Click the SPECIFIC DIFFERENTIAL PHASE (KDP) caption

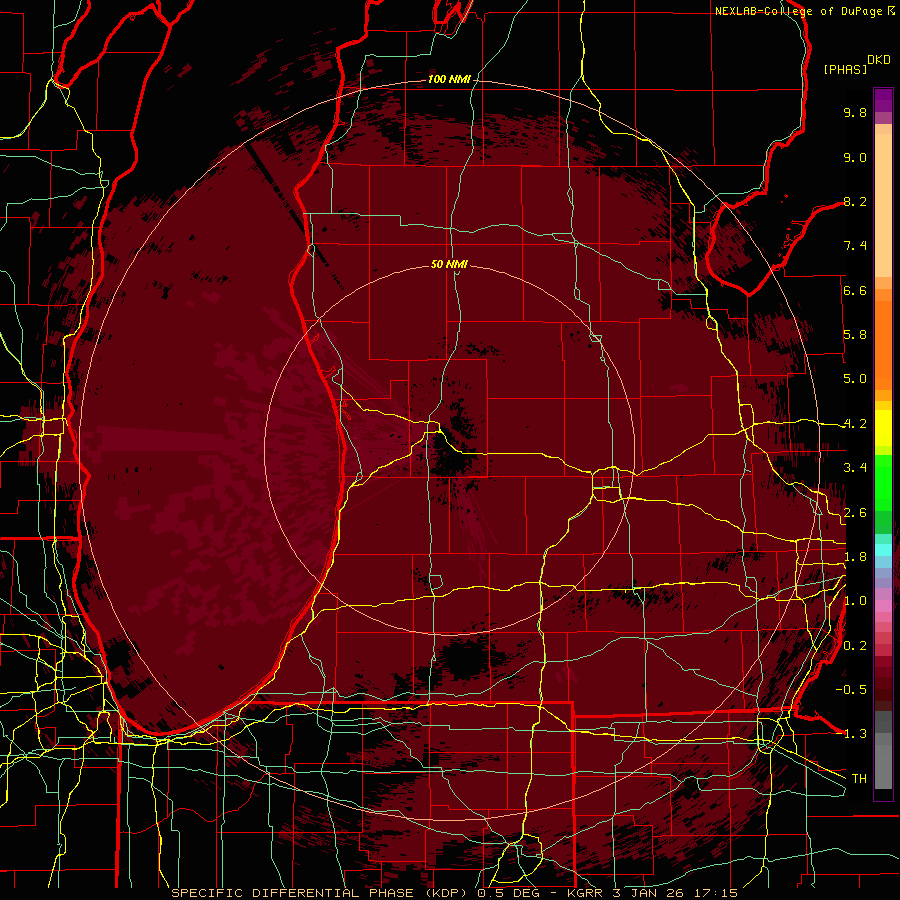pos(321,893)
